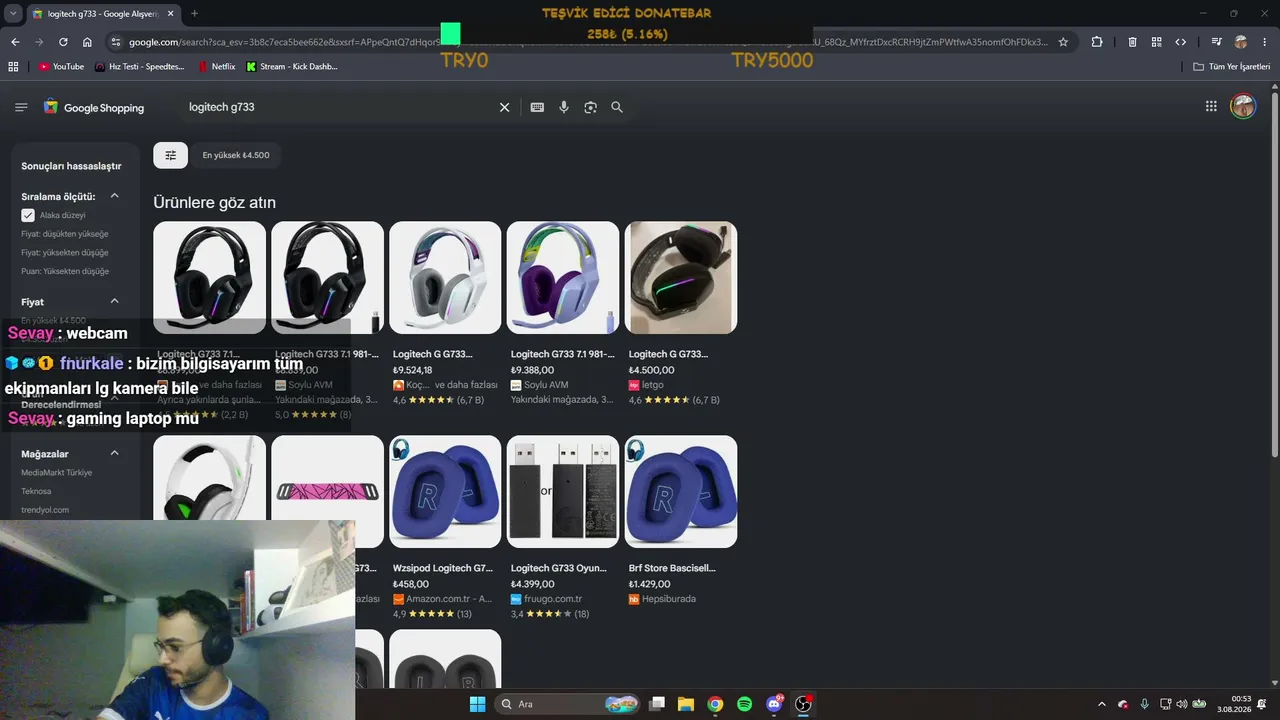Show hidden system tray icons
This screenshot has width=1280, height=720.
[1102, 704]
